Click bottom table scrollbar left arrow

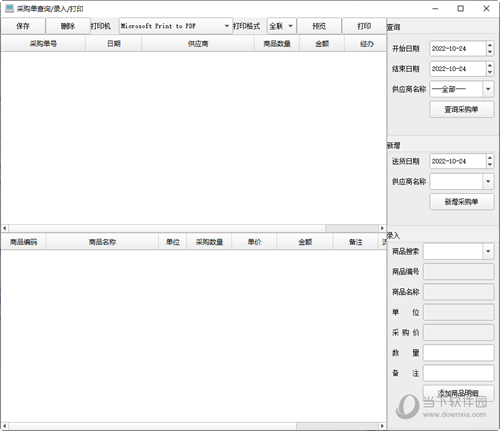pos(5,426)
